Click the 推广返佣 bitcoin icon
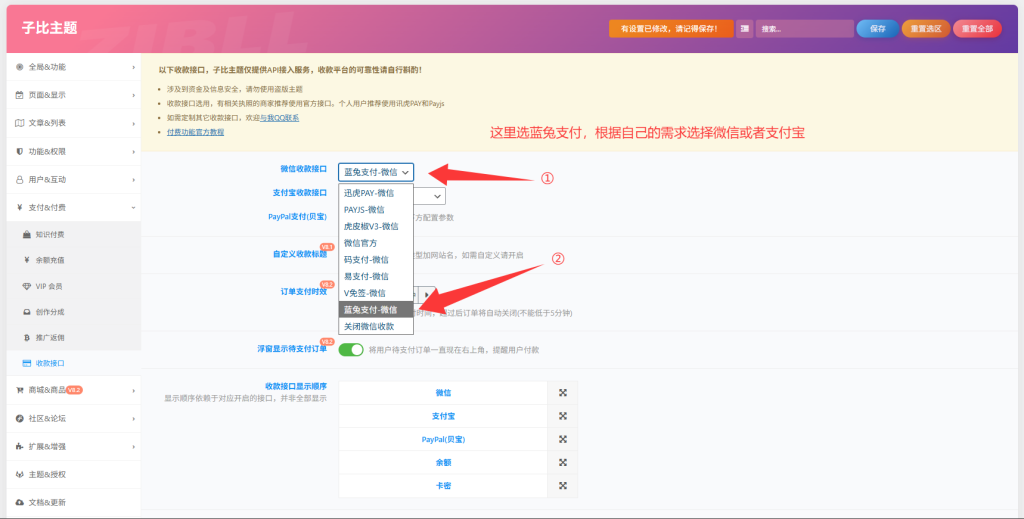 tap(27, 338)
